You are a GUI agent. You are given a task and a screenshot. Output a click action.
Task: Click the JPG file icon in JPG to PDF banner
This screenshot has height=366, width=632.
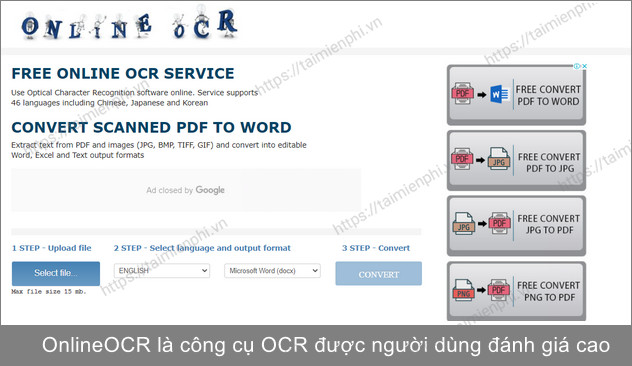[464, 223]
